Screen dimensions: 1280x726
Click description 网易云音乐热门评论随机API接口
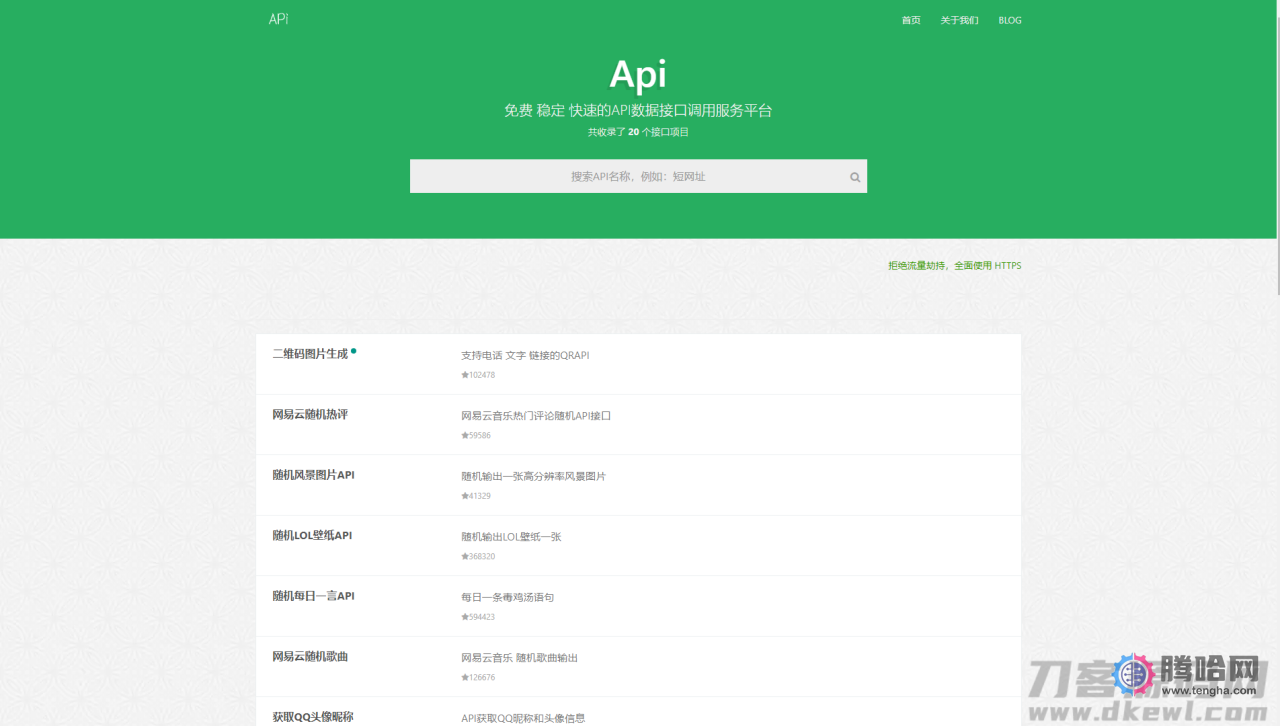[x=536, y=416]
